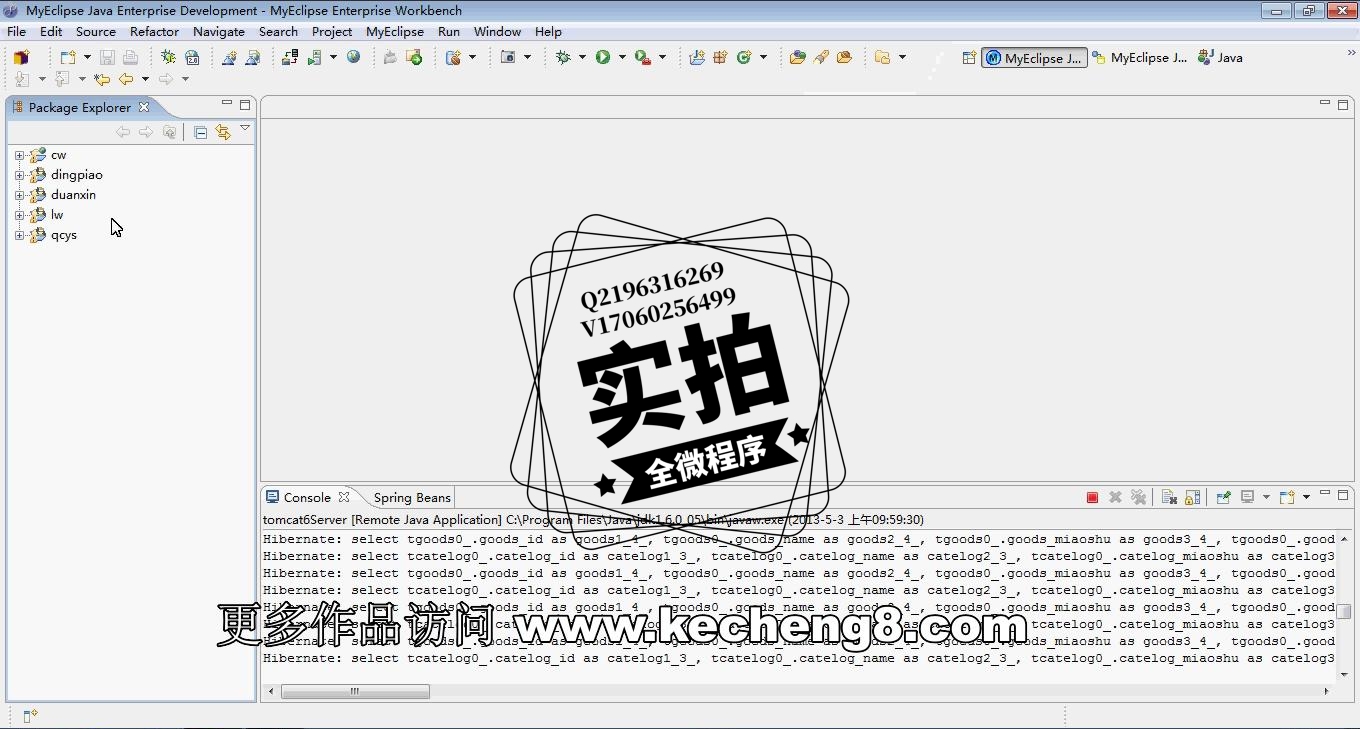Select the dingpiao project label
Image resolution: width=1360 pixels, height=729 pixels.
(x=76, y=175)
